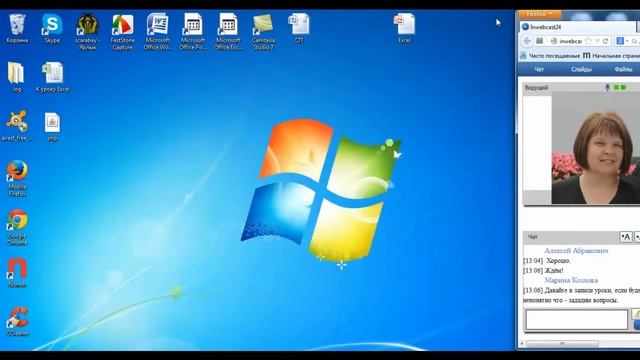Open the Camtasia Studio 7 shortcut
This screenshot has height=360, width=640.
coord(263,32)
